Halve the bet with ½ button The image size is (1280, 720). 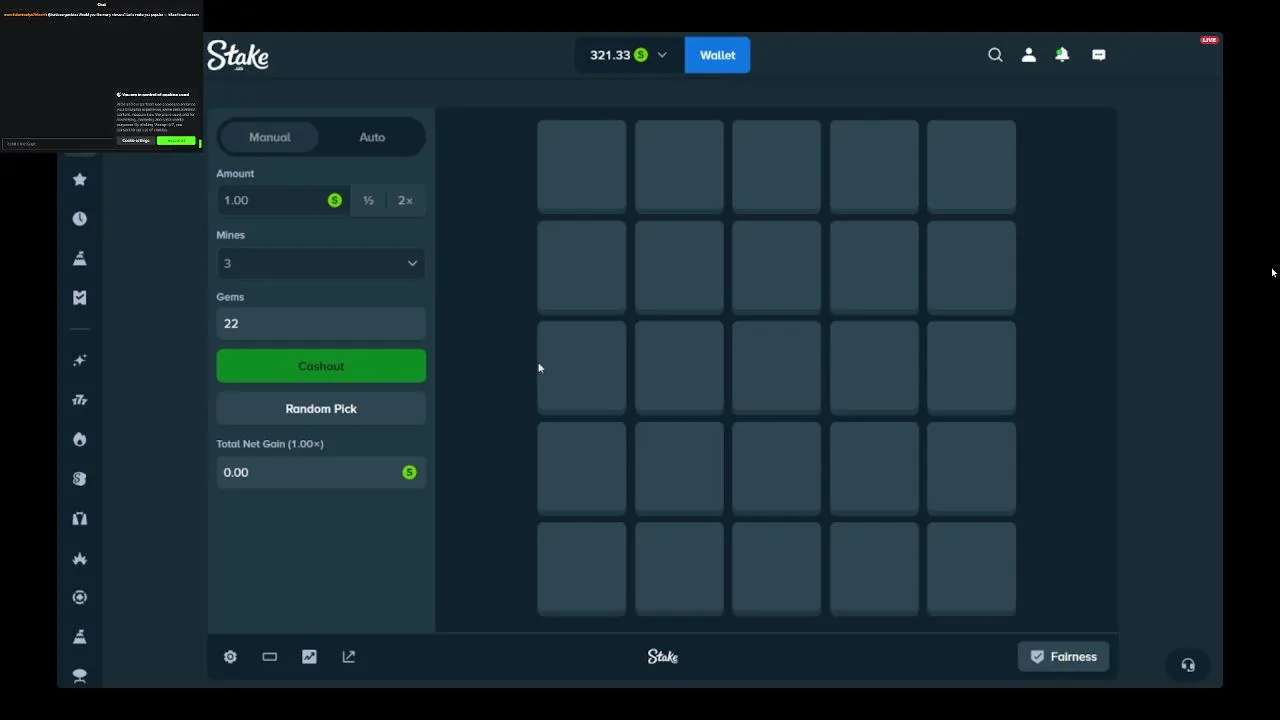(x=368, y=200)
